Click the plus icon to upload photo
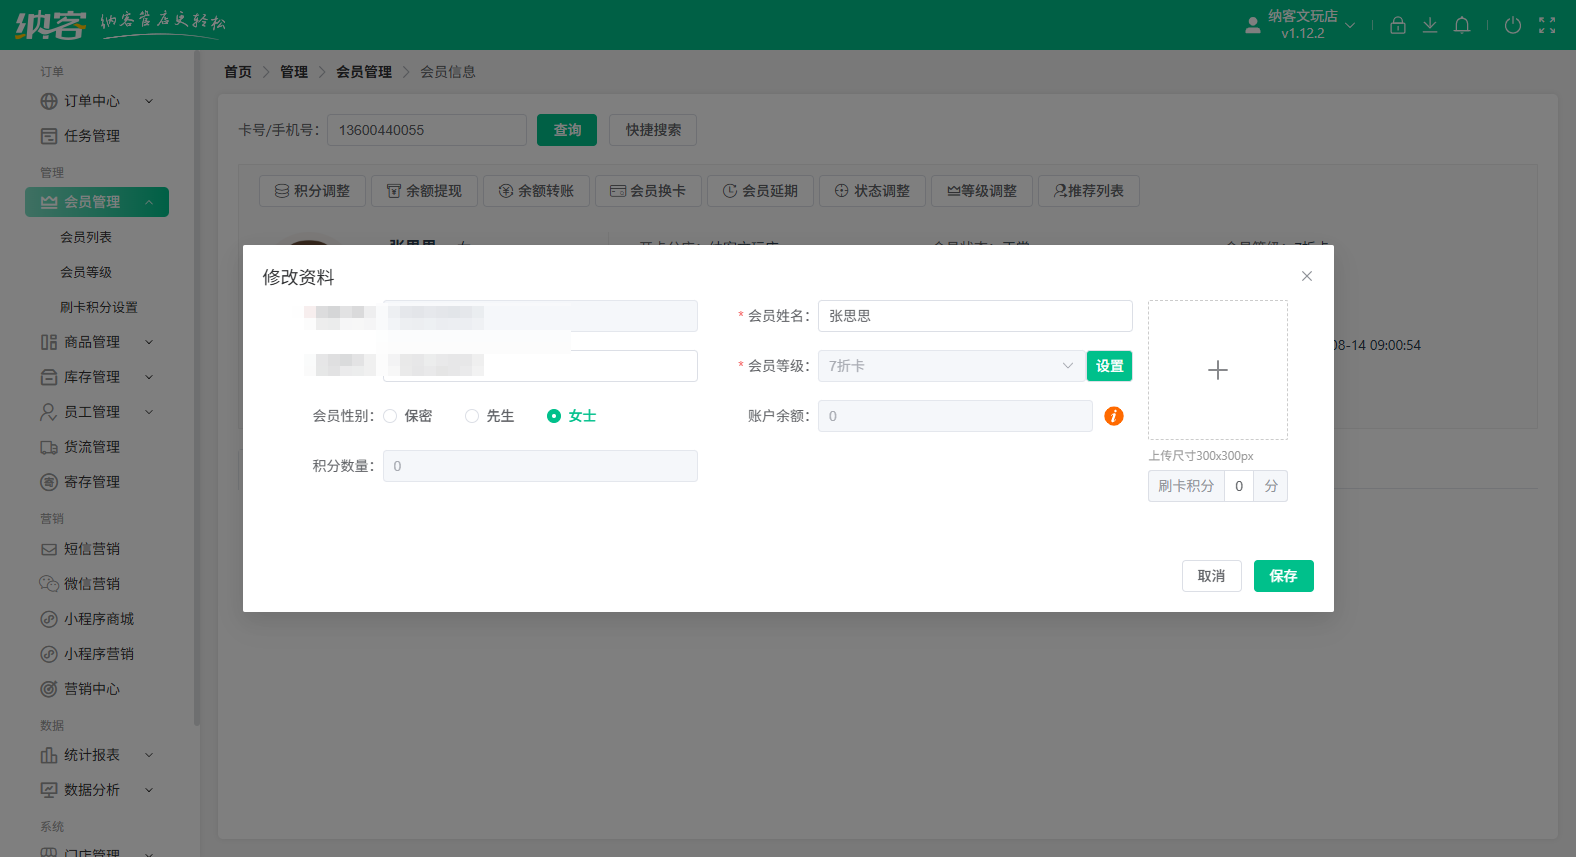This screenshot has width=1576, height=857. (1217, 370)
